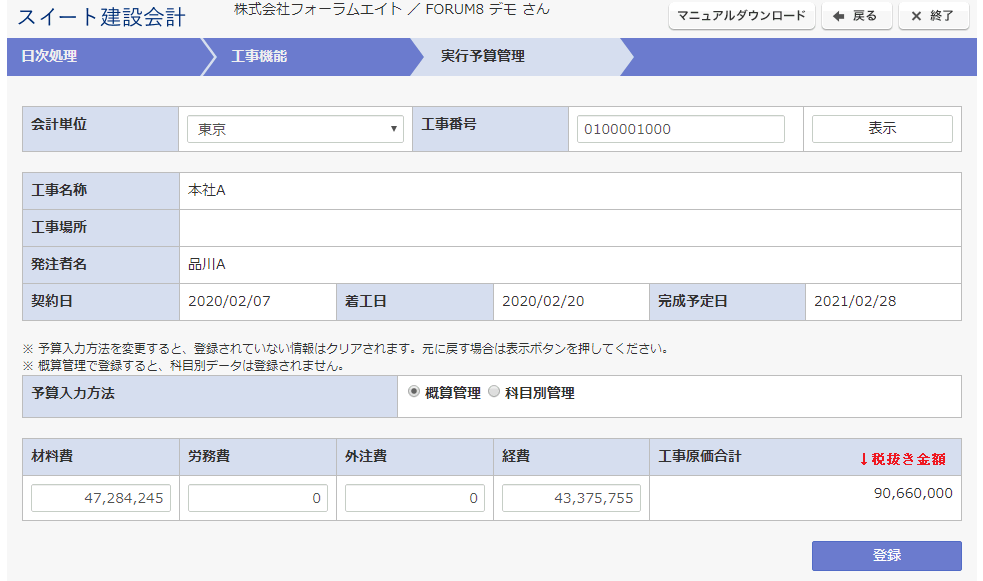Click the red 税抜き金額 label
Viewport: 983px width, 581px height.
point(902,459)
